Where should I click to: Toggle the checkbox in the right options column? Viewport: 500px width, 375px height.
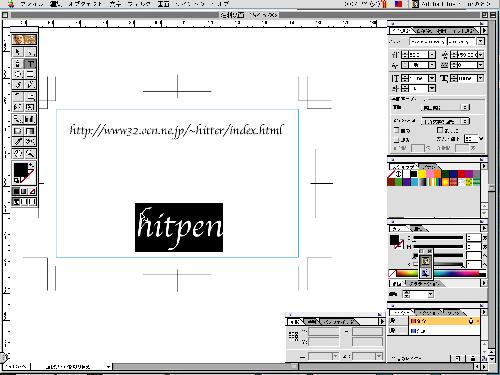tap(440, 130)
